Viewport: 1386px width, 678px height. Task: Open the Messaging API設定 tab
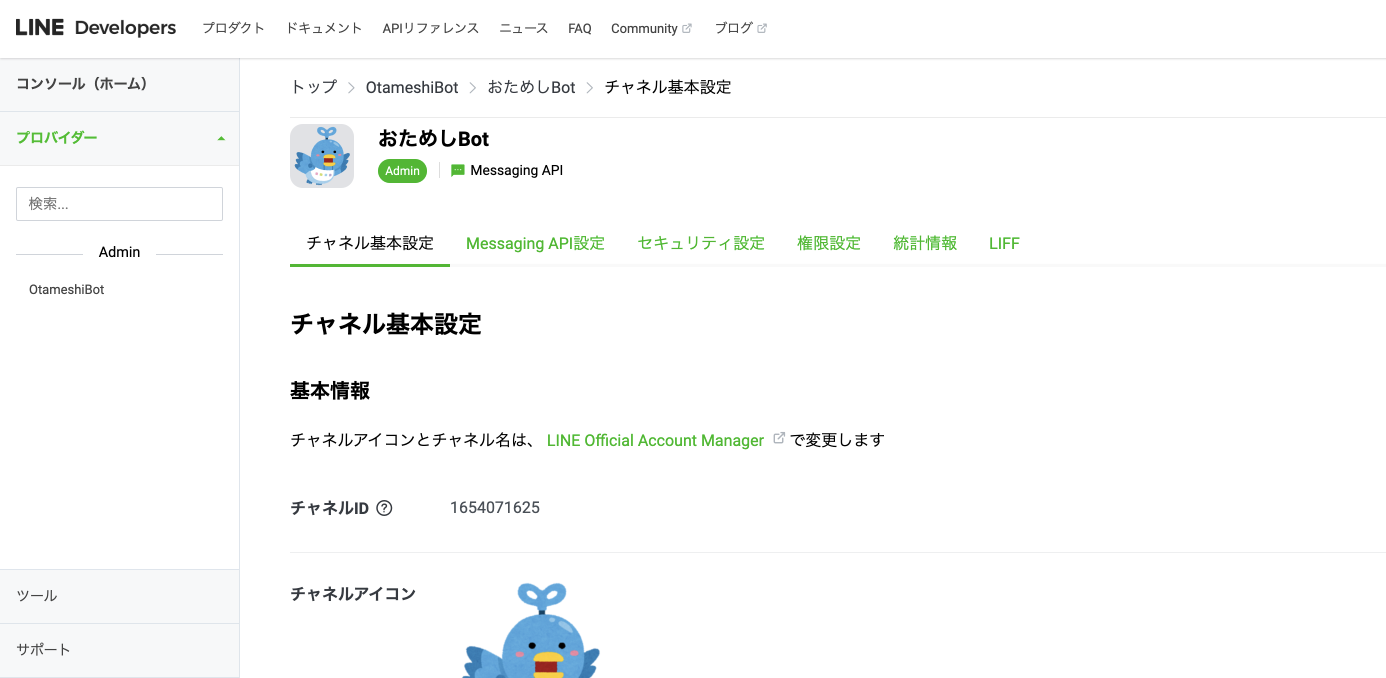[x=535, y=243]
